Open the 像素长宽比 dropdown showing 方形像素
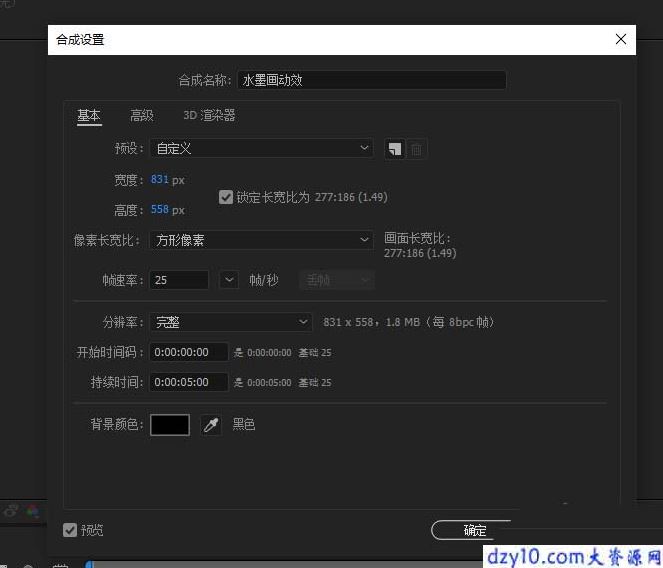 point(261,240)
